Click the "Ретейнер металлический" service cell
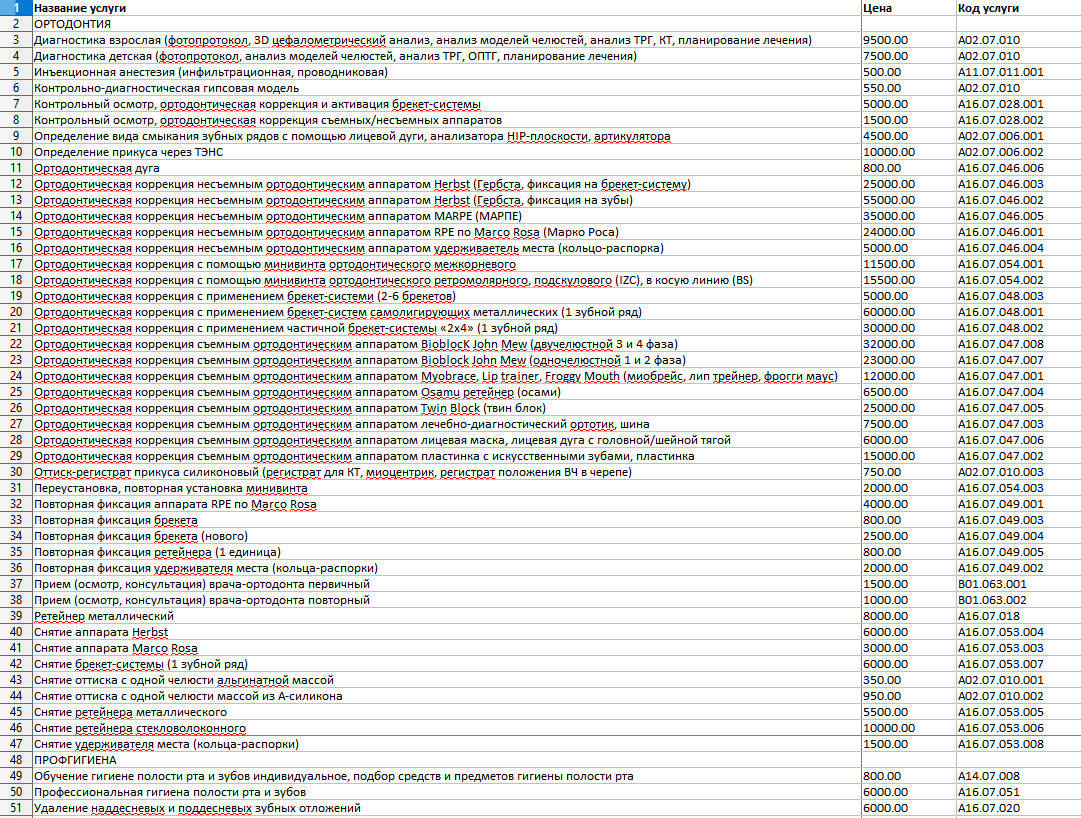 coord(104,616)
